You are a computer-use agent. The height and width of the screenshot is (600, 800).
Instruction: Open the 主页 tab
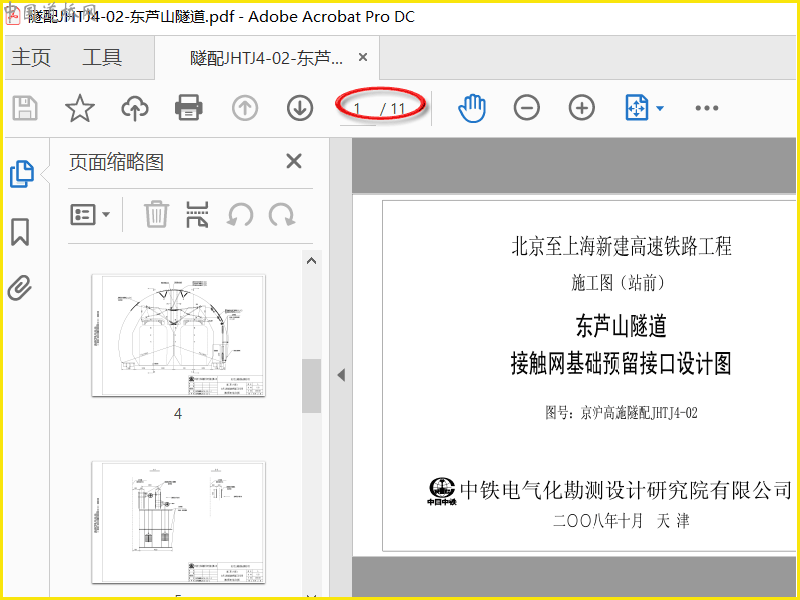31,57
